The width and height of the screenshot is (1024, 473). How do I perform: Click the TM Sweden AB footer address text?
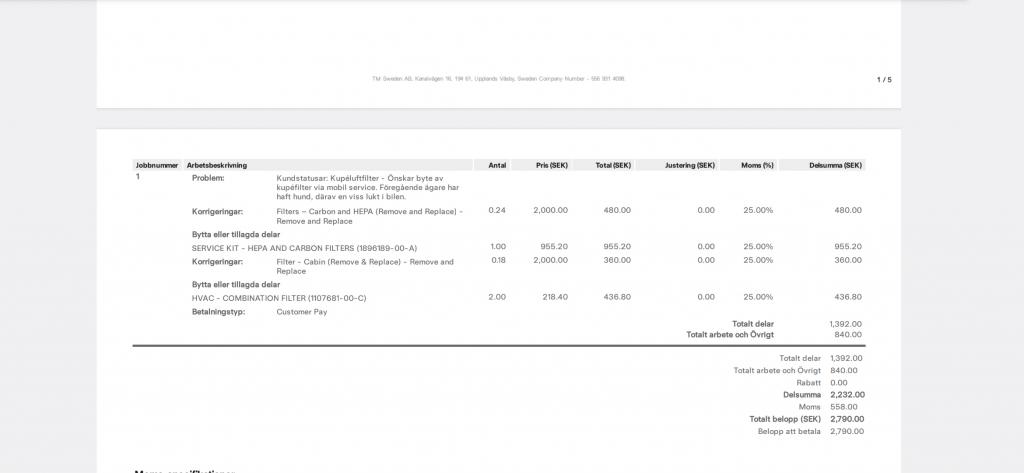click(498, 78)
